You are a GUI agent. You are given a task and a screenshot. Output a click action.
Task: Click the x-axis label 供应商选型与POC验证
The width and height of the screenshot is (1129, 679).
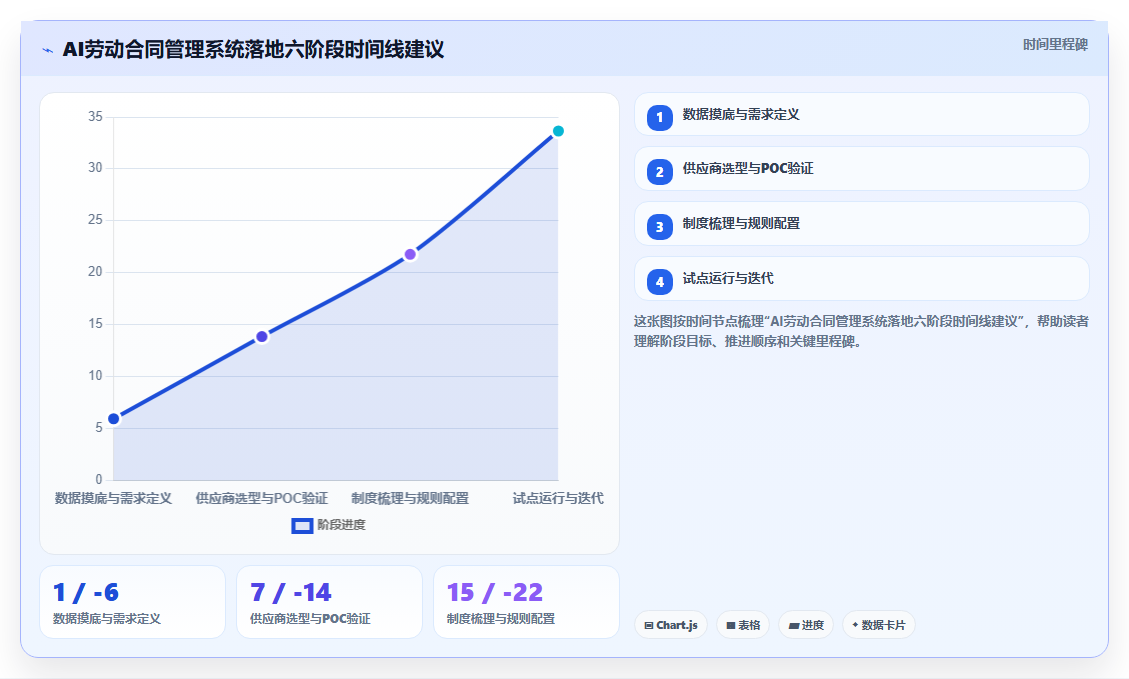coord(262,498)
